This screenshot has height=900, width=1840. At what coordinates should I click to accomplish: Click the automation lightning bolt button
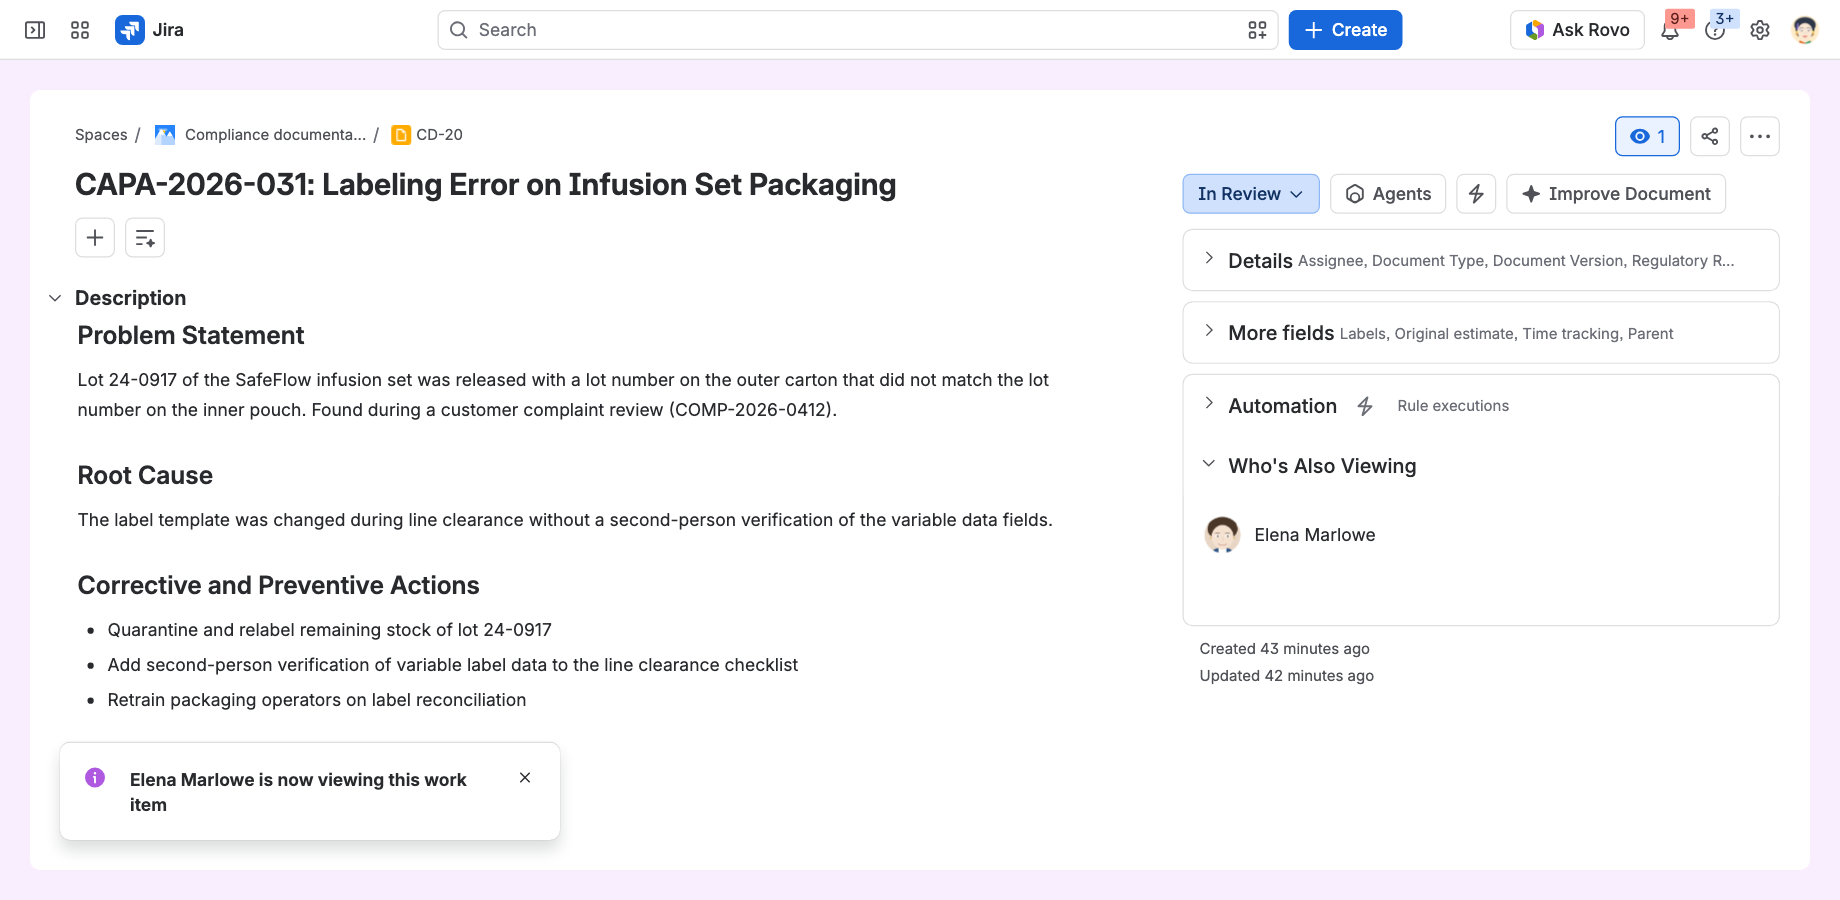click(x=1476, y=194)
